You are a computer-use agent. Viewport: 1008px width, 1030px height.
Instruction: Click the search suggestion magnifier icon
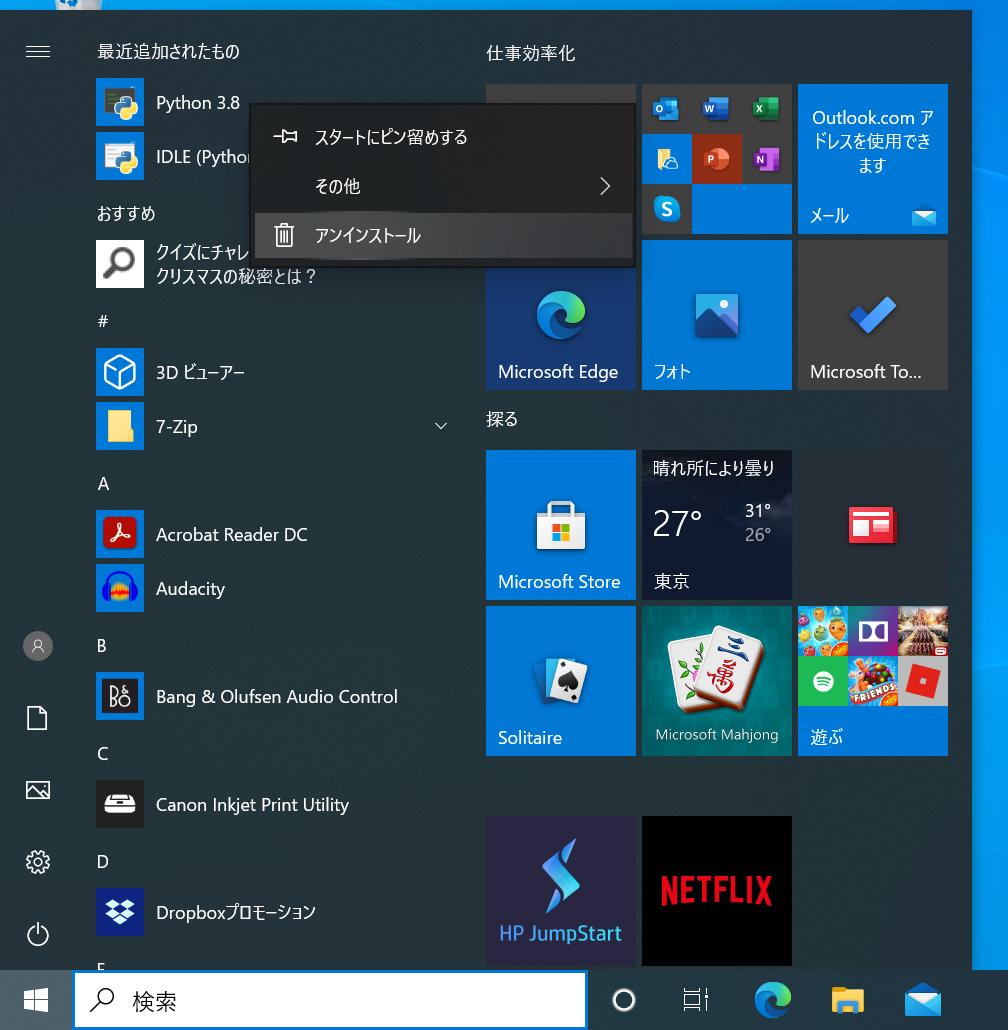click(120, 263)
